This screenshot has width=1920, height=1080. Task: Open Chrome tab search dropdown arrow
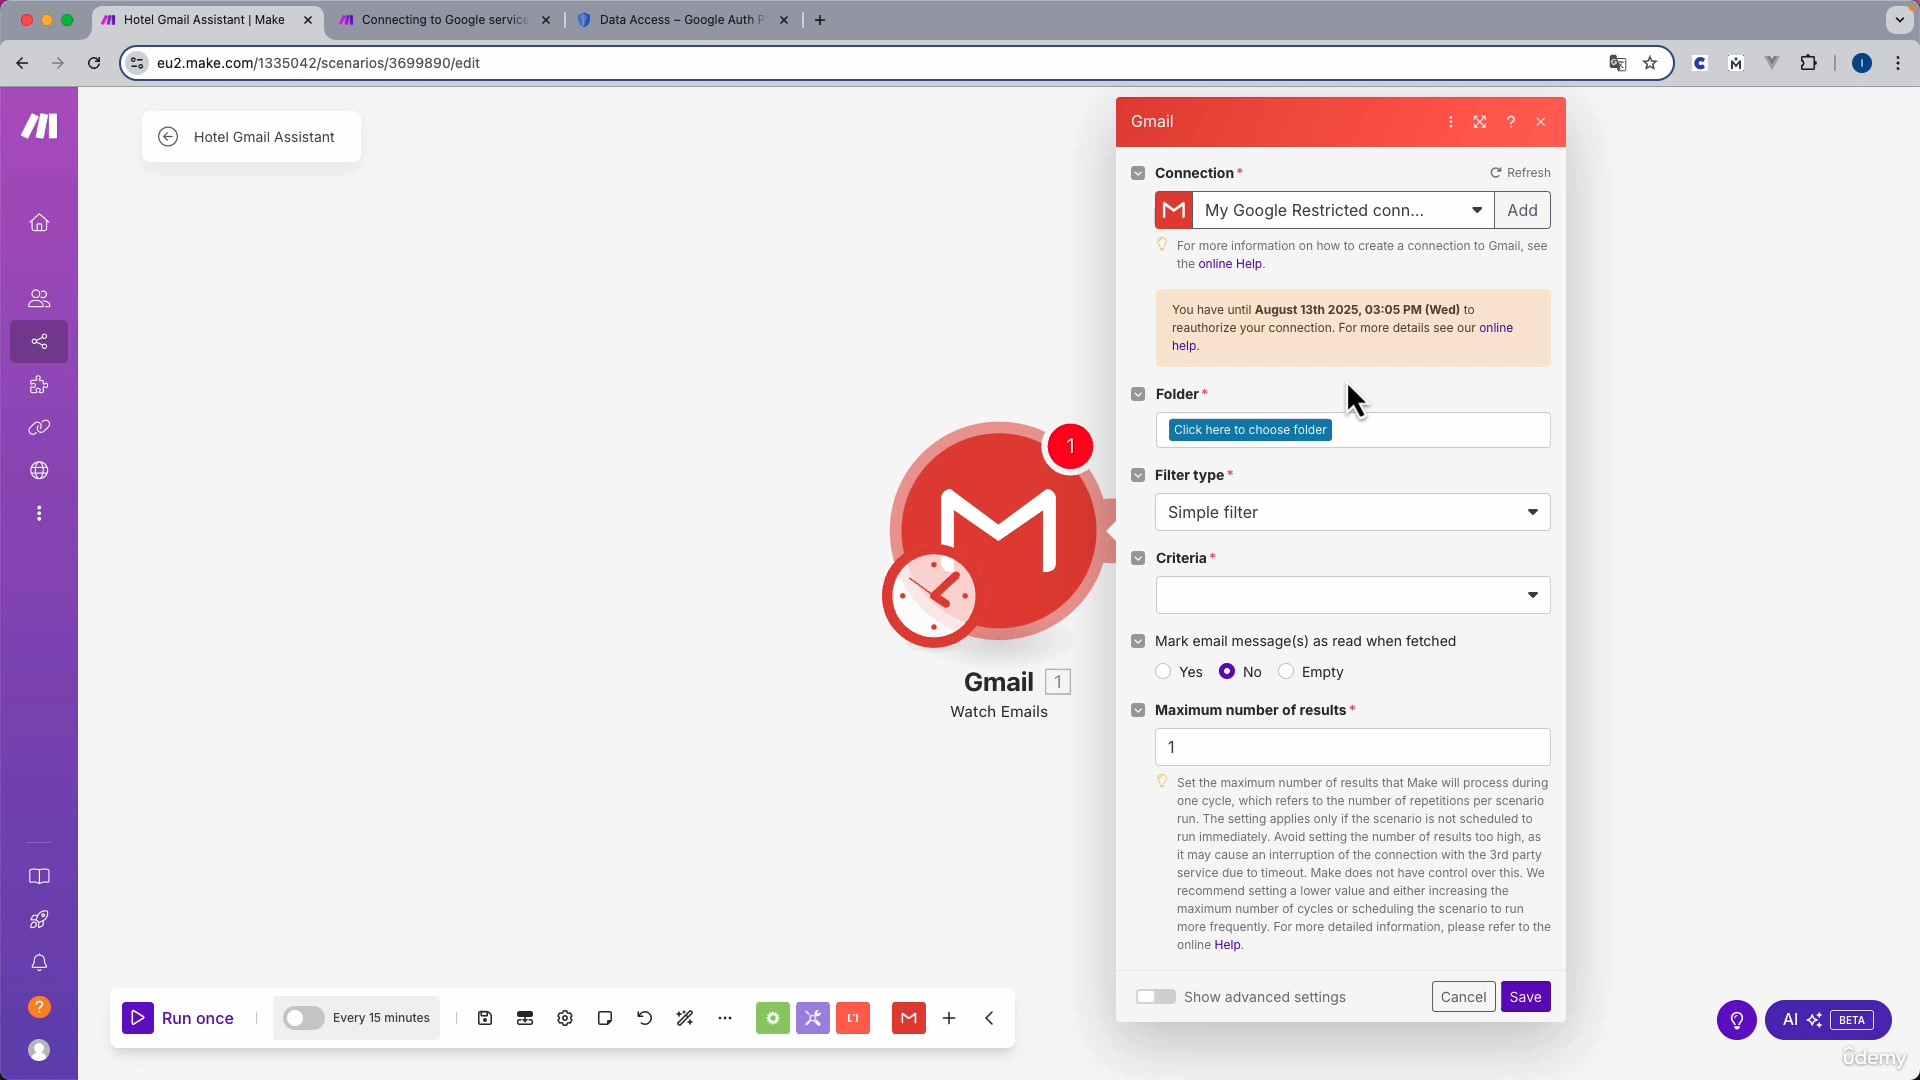click(1899, 20)
